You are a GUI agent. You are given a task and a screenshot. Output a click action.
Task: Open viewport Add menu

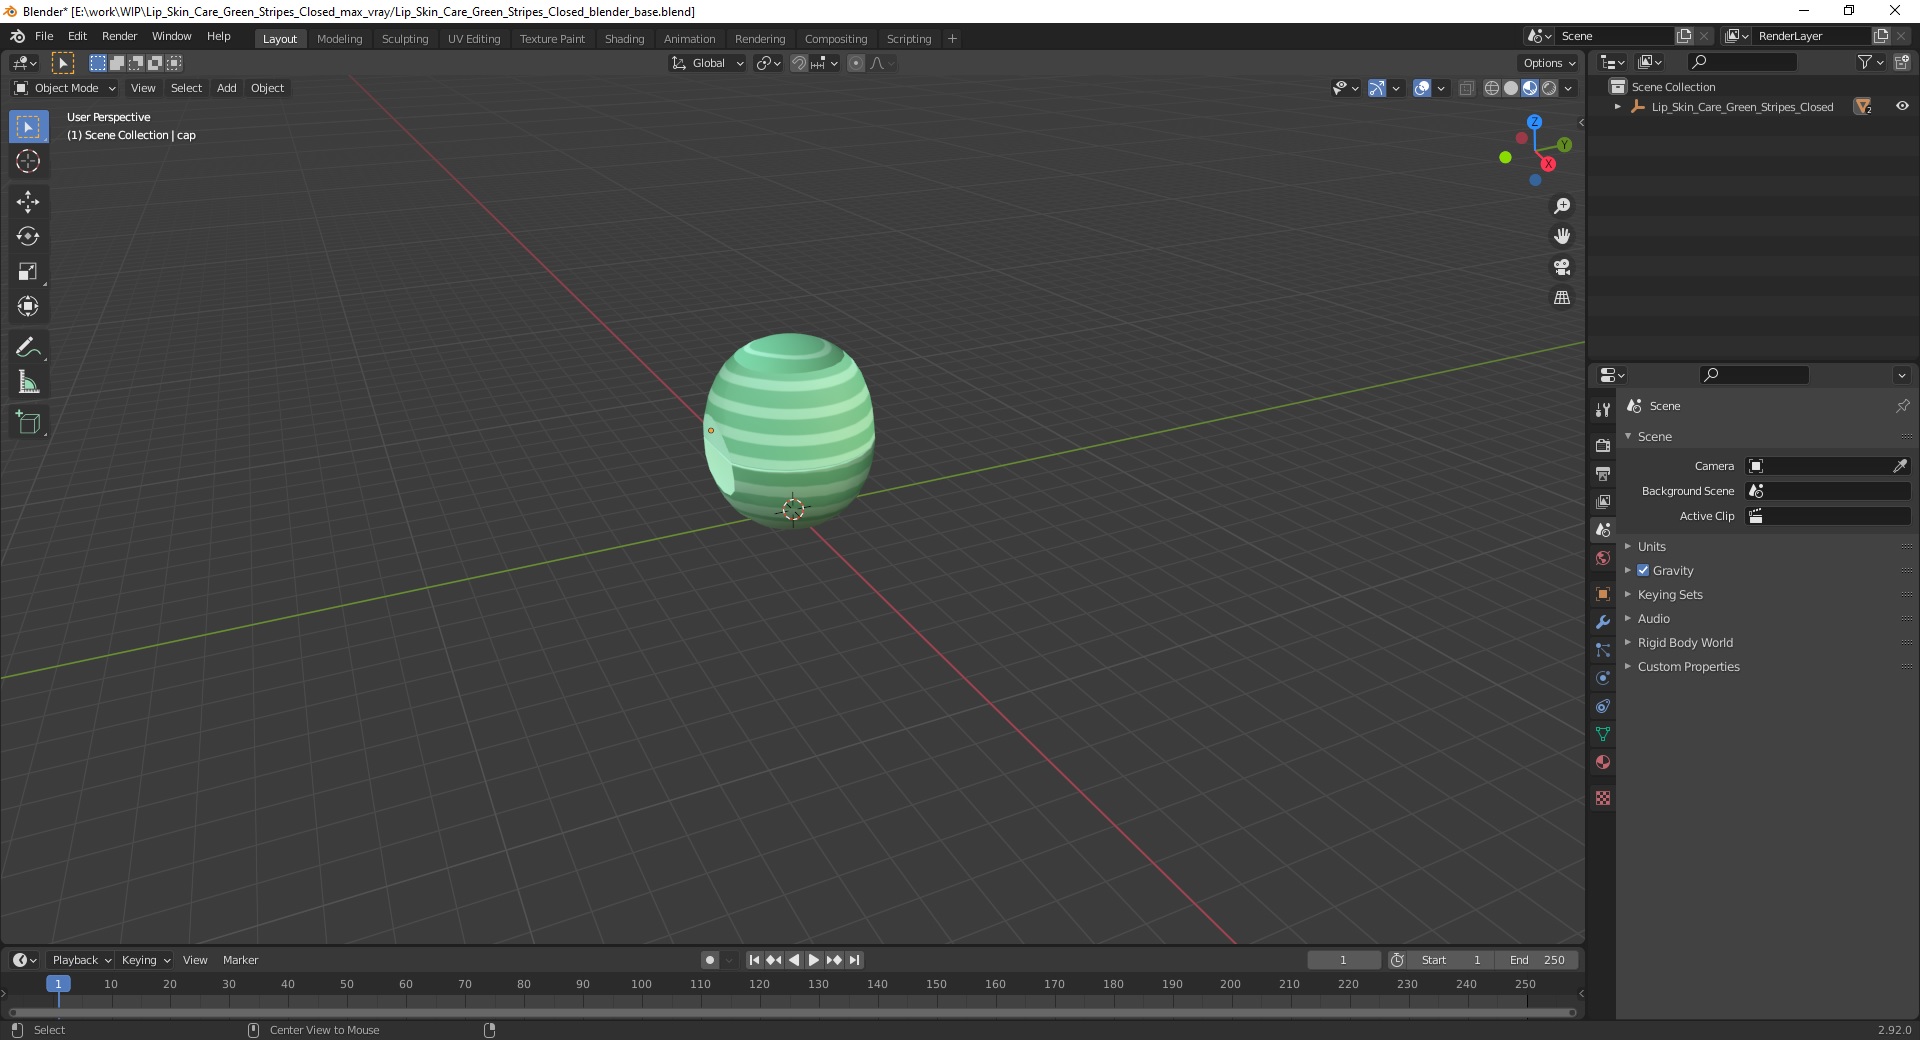point(227,88)
